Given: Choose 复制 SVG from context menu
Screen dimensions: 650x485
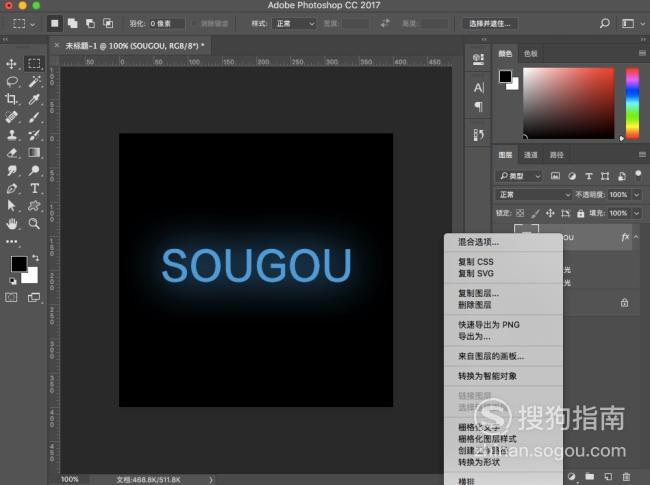Looking at the screenshot, I should click(x=503, y=273).
